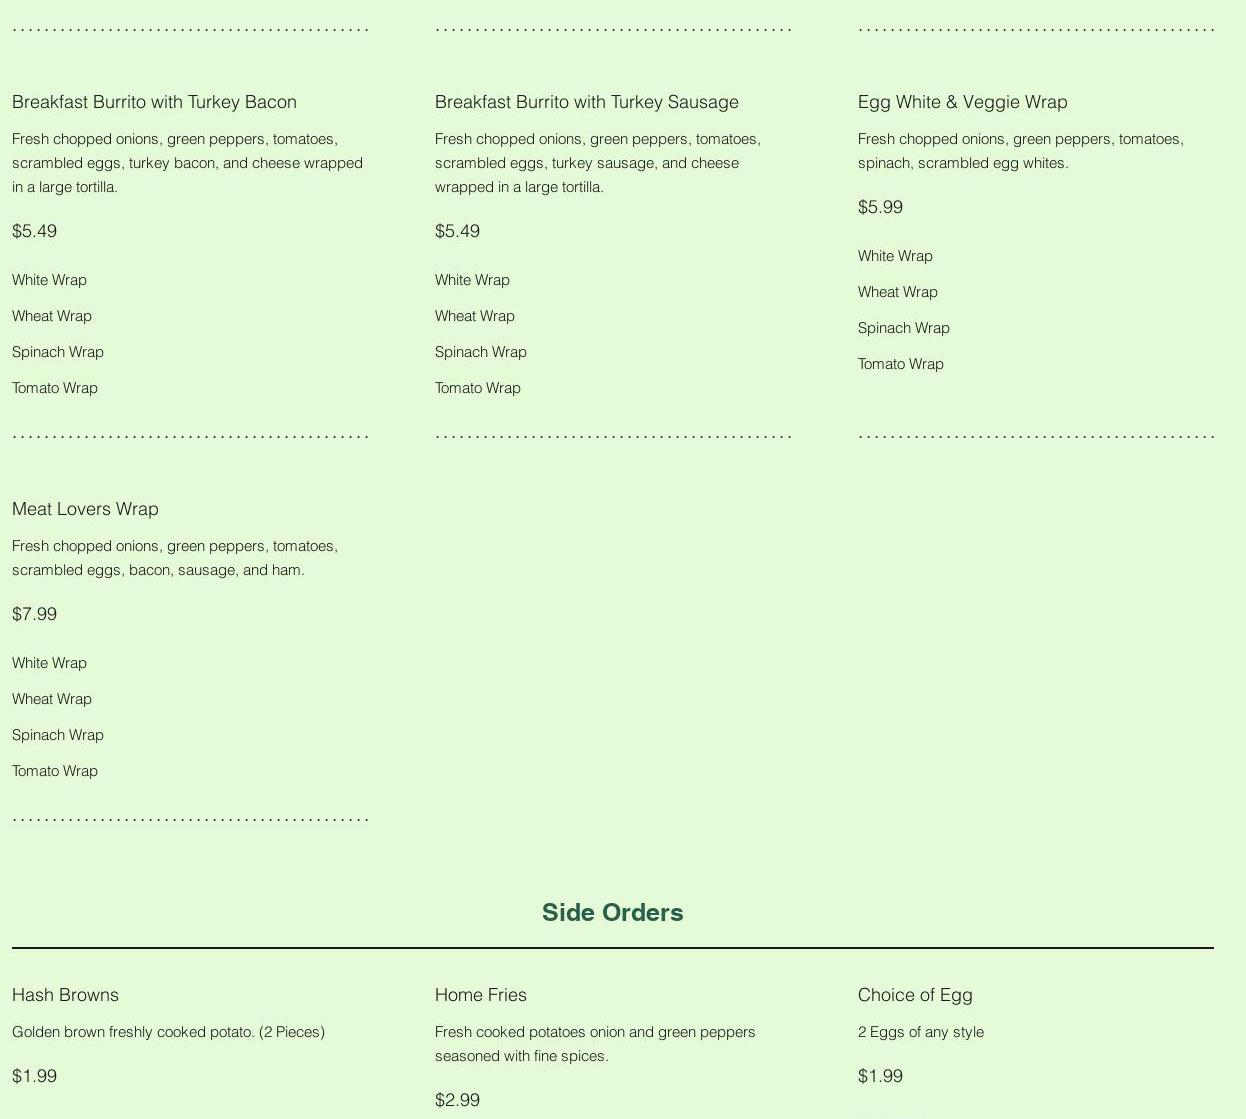
Task: Click the $7.99 price of Meat Lovers Wrap
Action: pyautogui.click(x=34, y=614)
